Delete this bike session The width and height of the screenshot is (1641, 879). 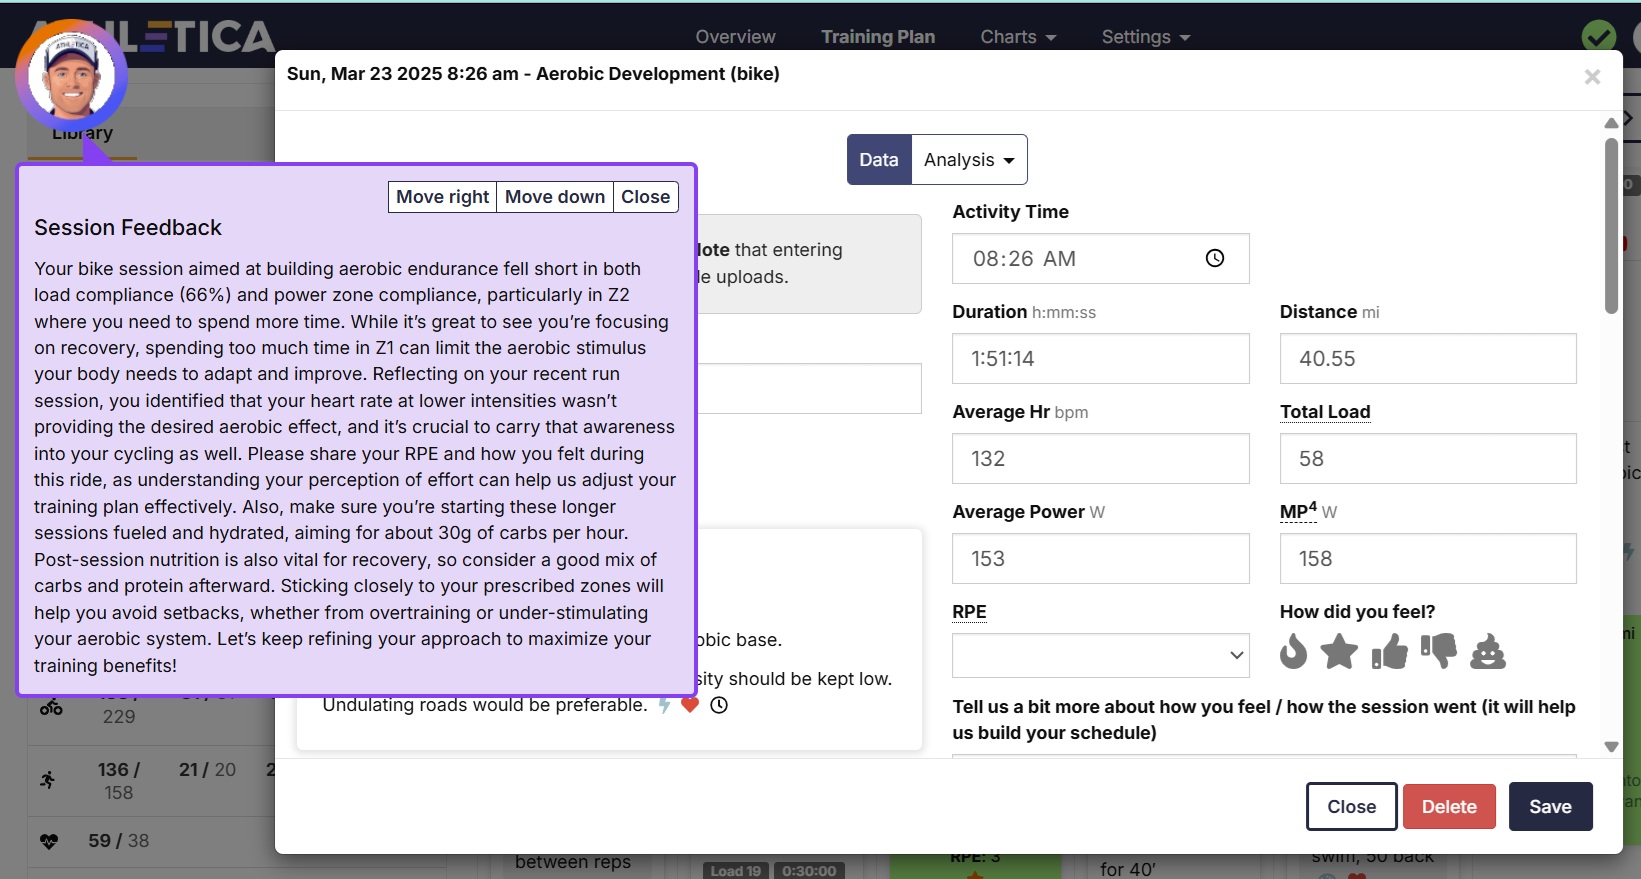(1448, 807)
